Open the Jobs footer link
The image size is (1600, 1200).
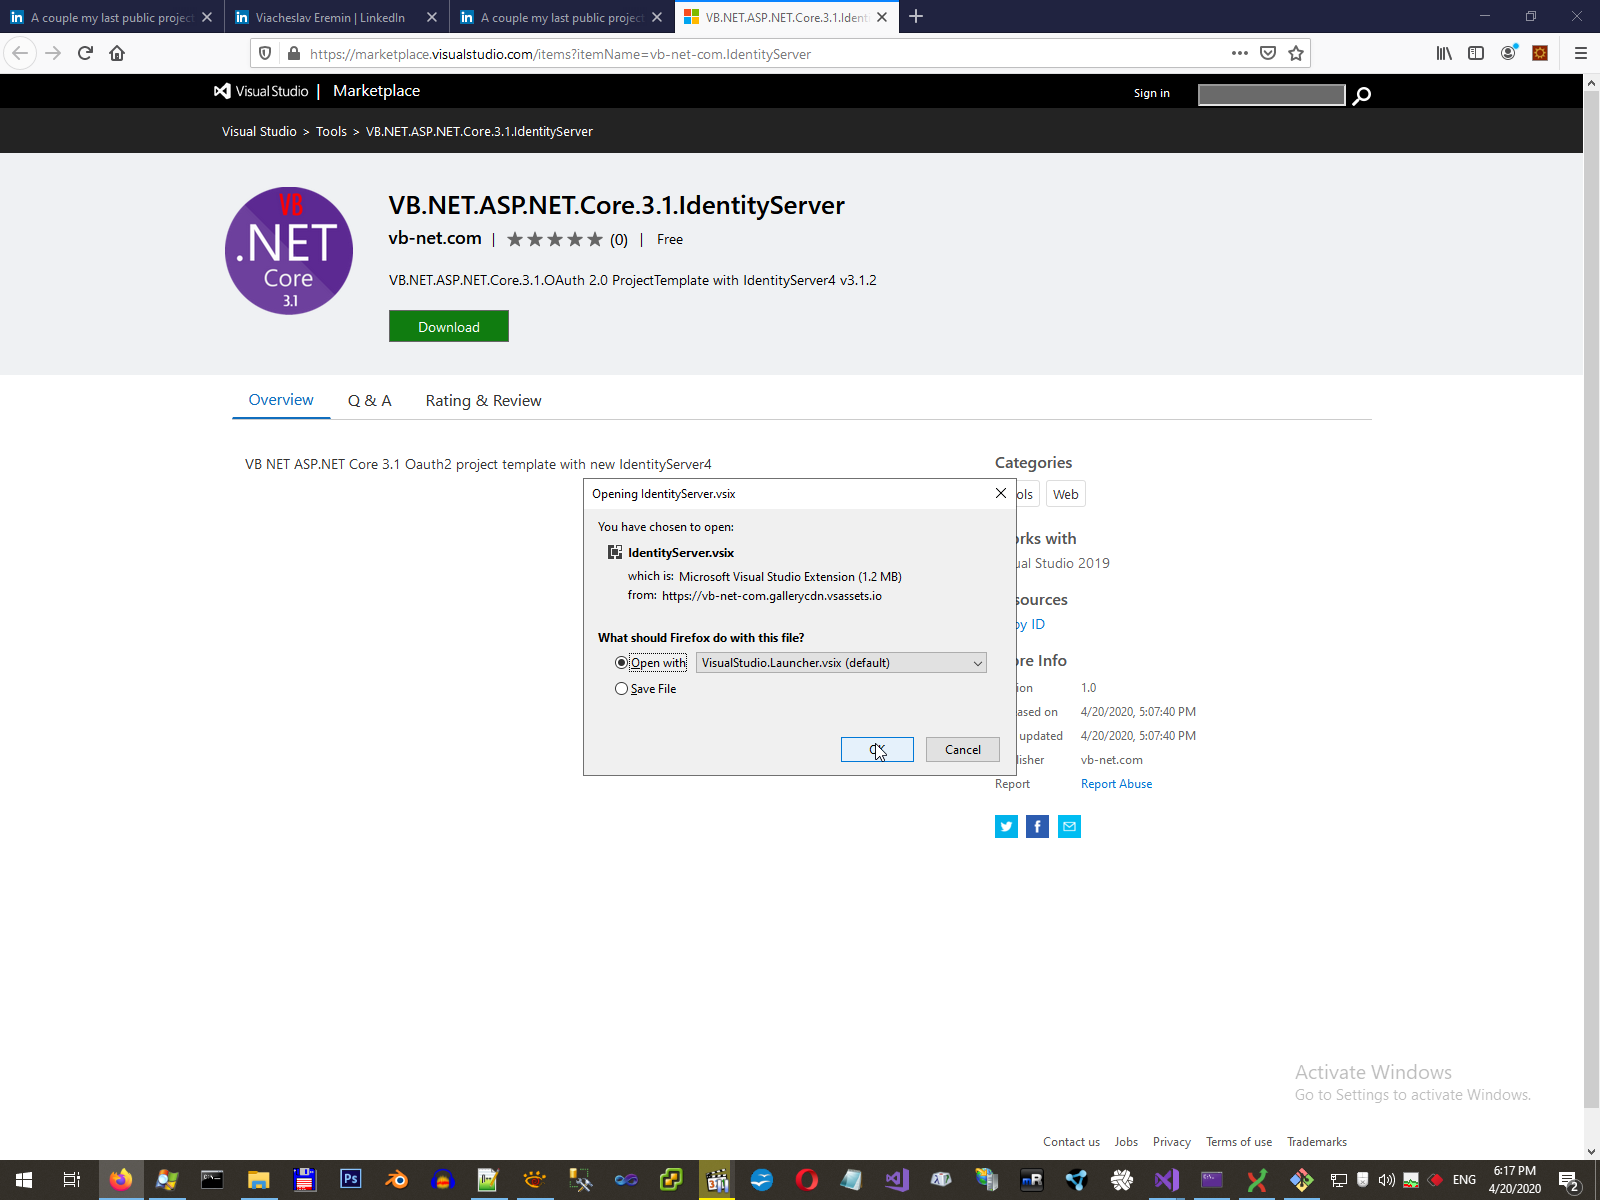tap(1126, 1142)
